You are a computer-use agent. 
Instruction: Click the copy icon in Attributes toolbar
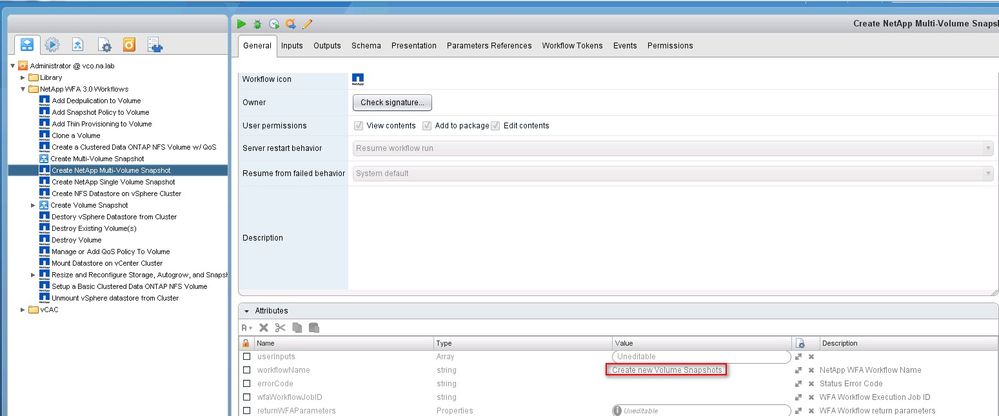click(297, 327)
